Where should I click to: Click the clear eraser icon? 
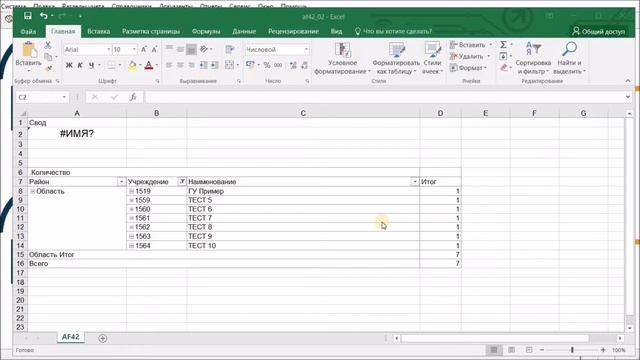(504, 68)
